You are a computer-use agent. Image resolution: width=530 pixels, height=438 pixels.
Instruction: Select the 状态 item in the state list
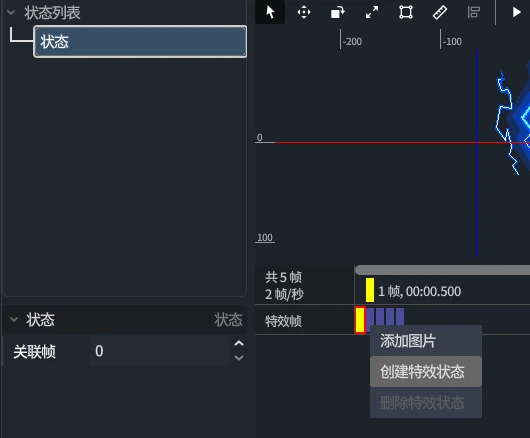click(140, 42)
